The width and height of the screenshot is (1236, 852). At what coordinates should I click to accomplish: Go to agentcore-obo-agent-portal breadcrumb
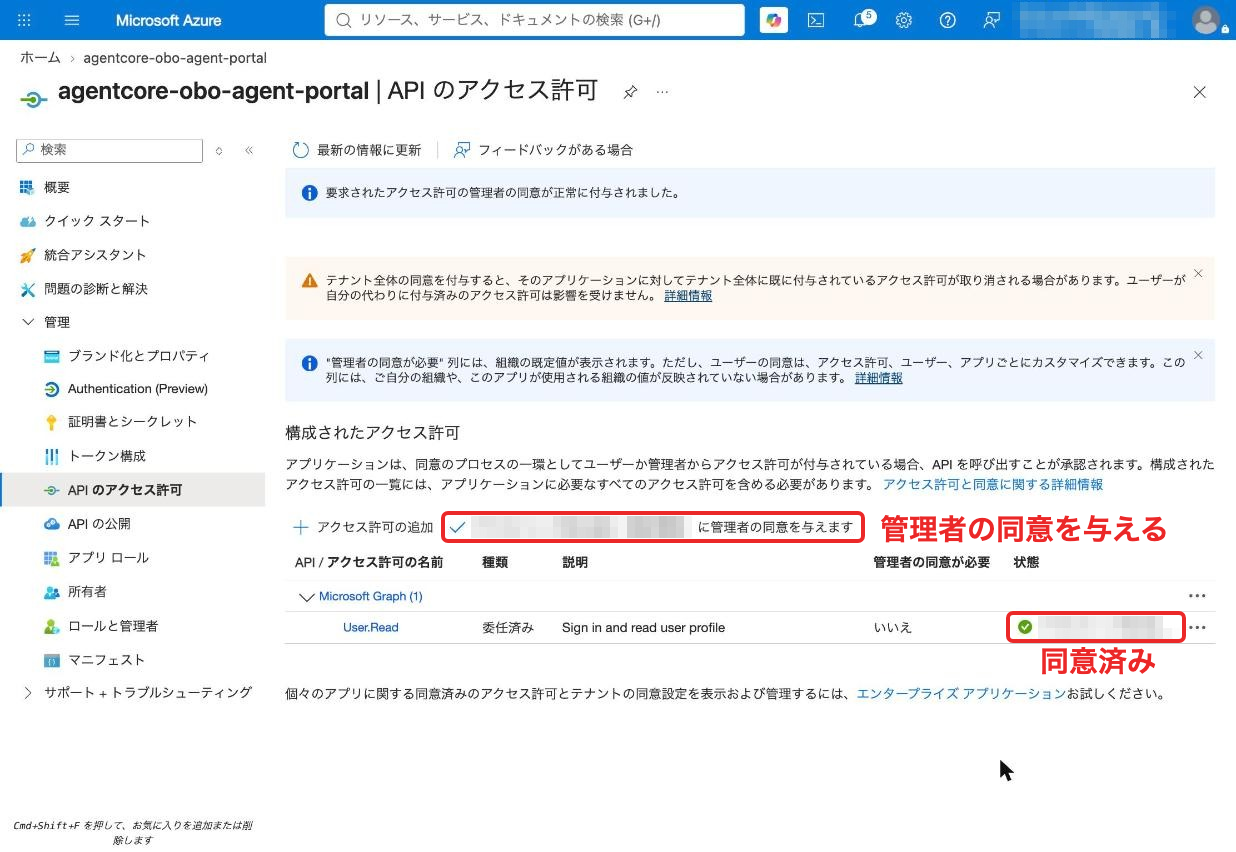(175, 58)
